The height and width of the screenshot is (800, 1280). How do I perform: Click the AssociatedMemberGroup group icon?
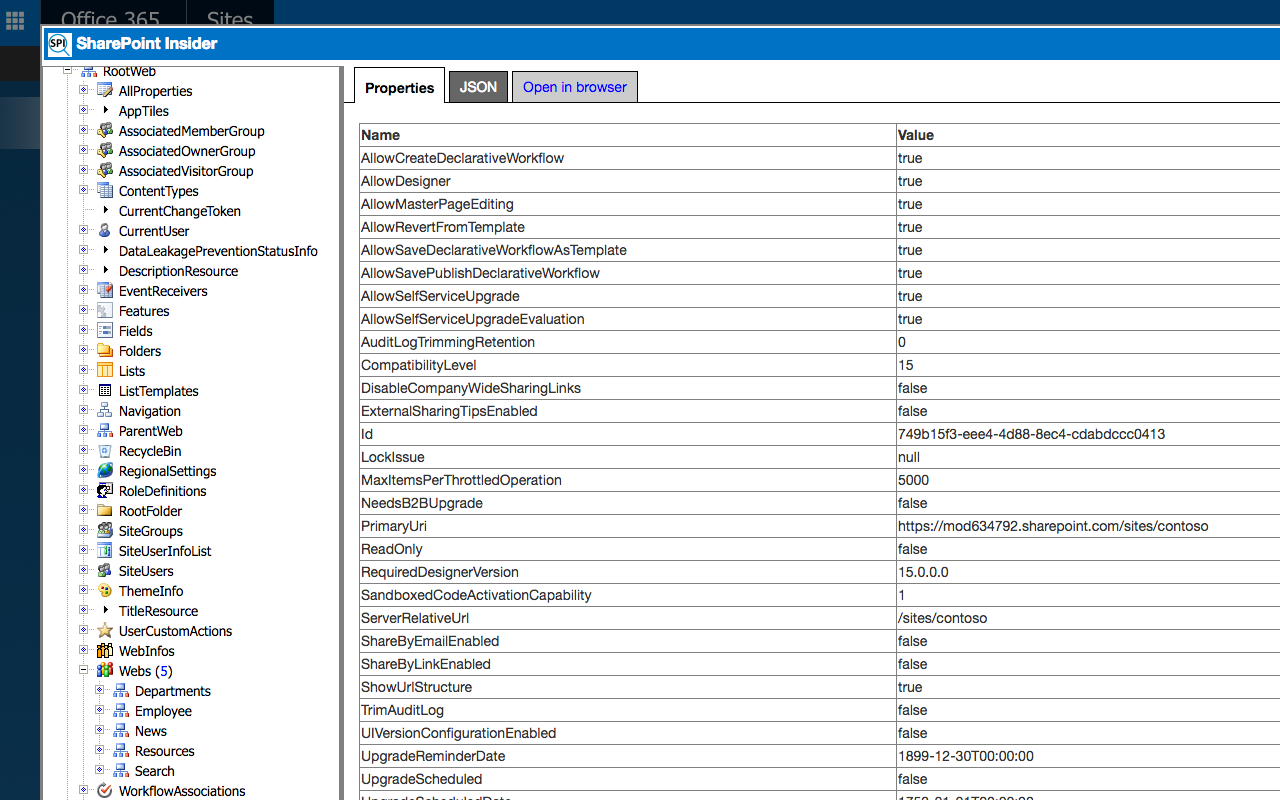105,131
